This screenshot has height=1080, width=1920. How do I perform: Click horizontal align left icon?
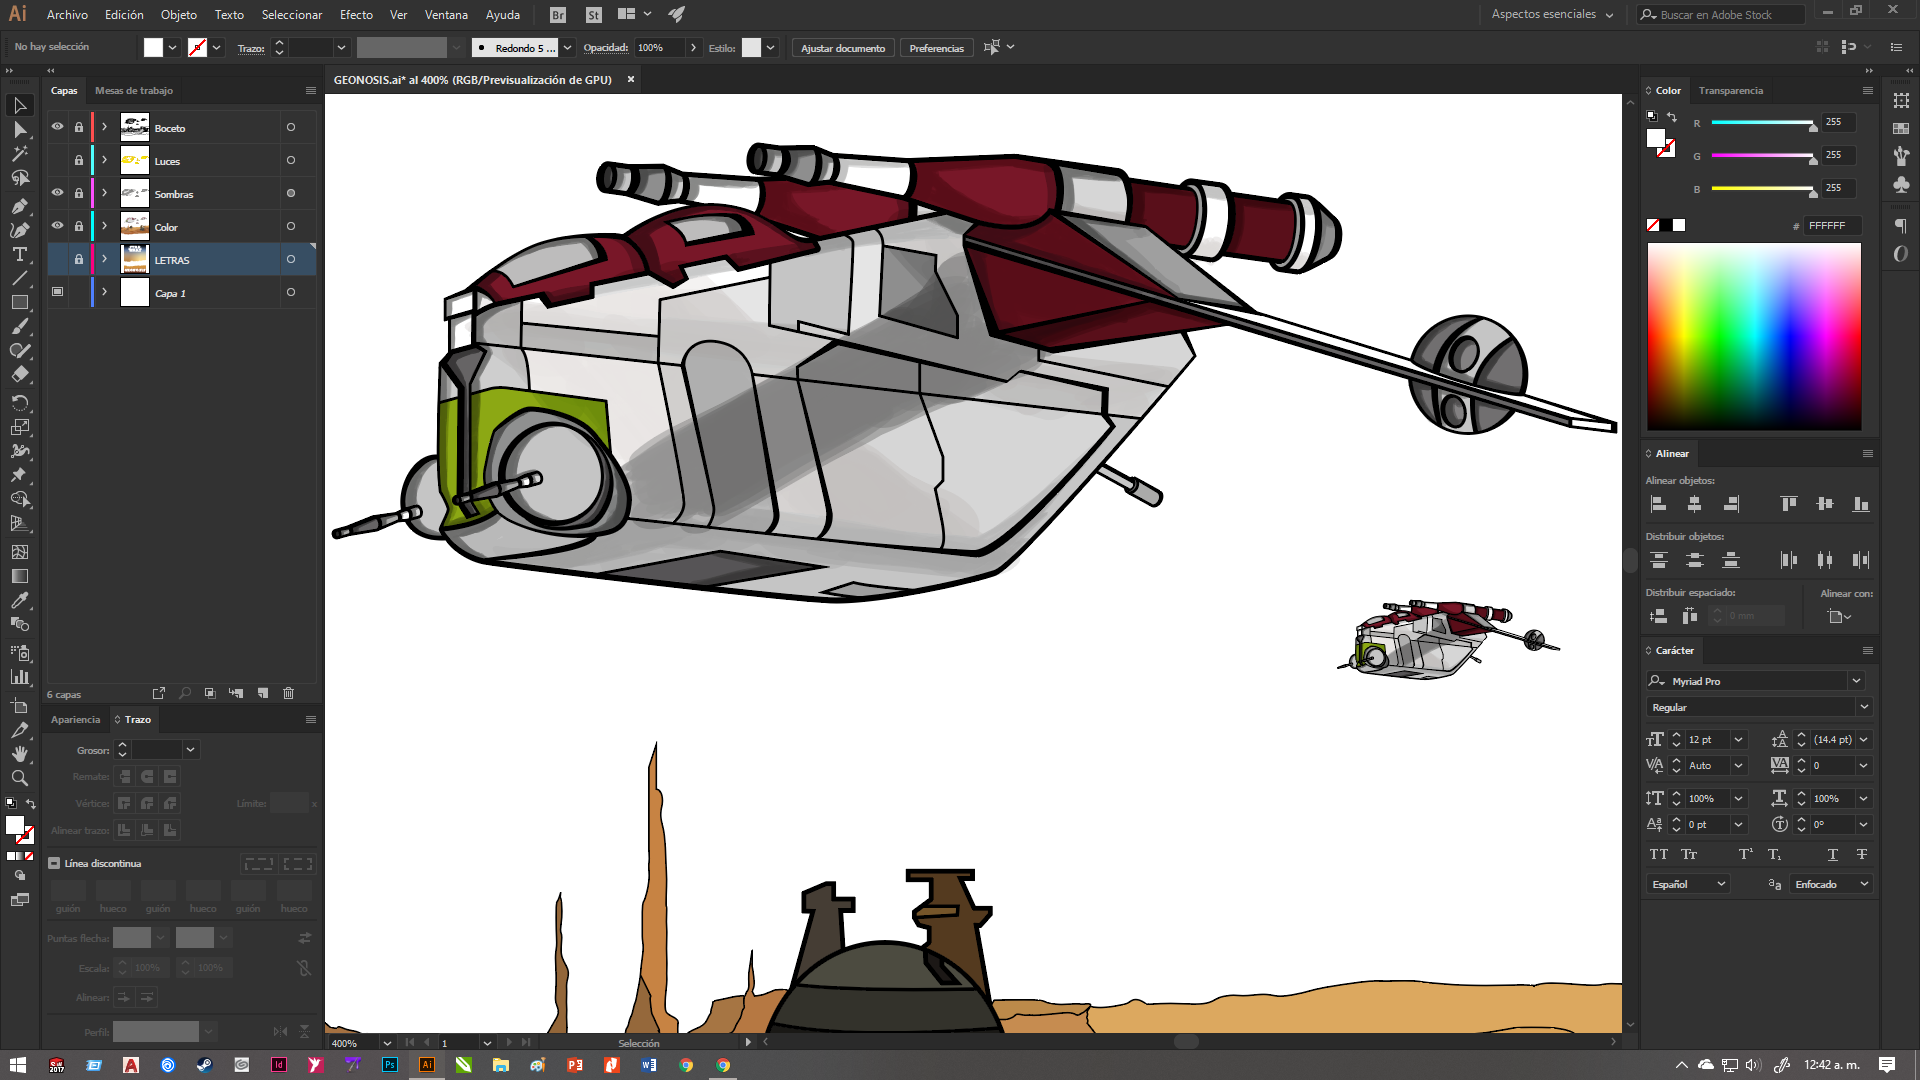click(x=1658, y=504)
